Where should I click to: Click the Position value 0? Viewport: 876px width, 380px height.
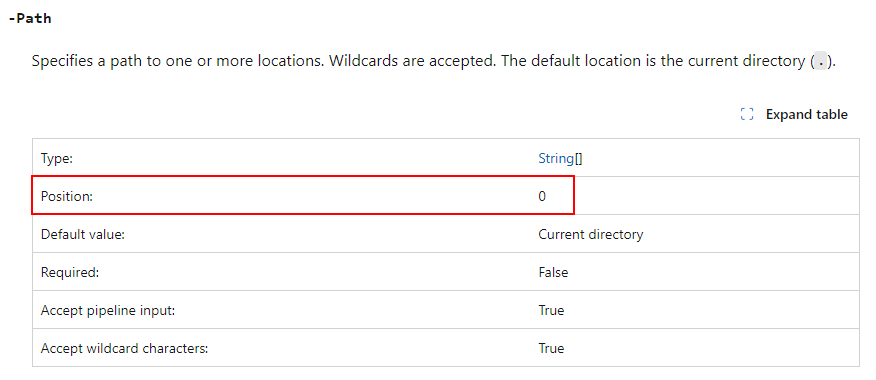[542, 196]
